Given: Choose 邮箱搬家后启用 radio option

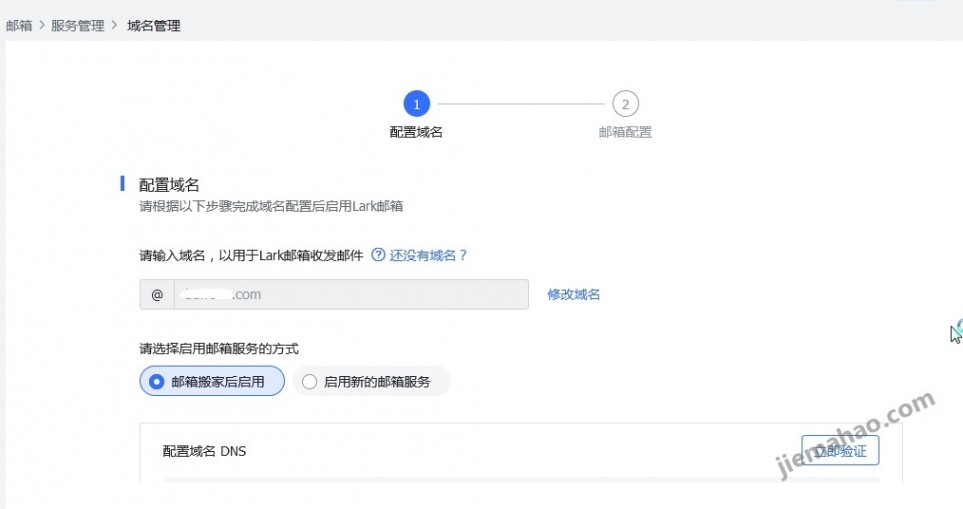Looking at the screenshot, I should (x=212, y=381).
